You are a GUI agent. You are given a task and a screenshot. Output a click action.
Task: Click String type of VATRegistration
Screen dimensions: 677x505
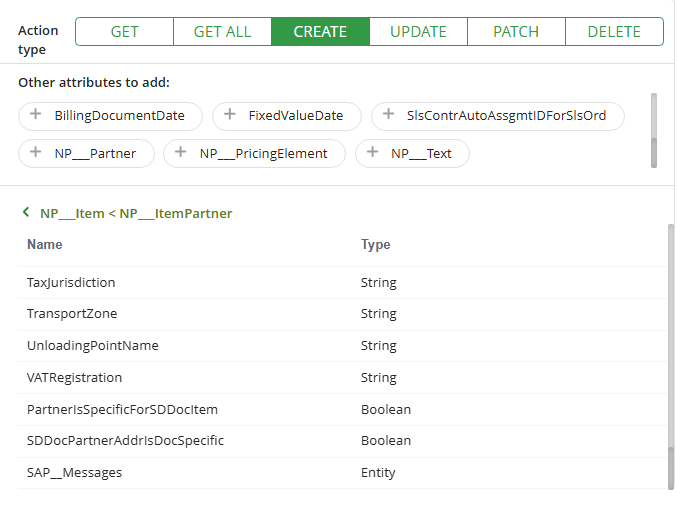click(379, 378)
